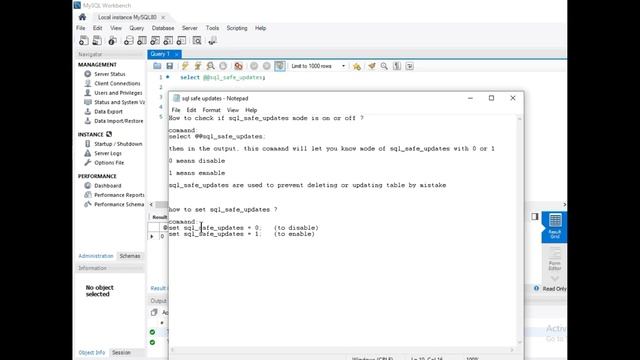Create a new function icon

pyautogui.click(x=181, y=40)
